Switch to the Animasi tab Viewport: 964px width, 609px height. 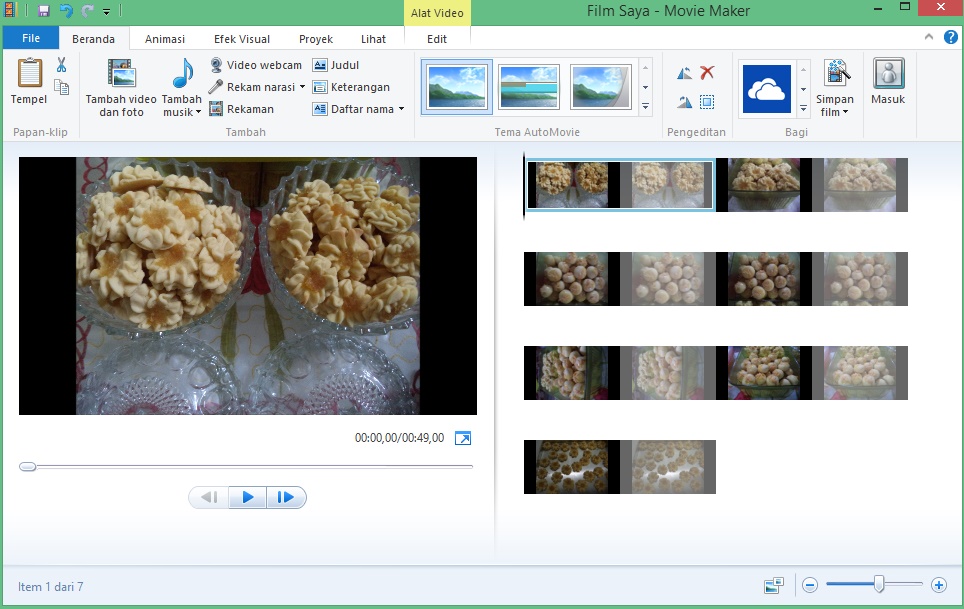click(x=165, y=39)
